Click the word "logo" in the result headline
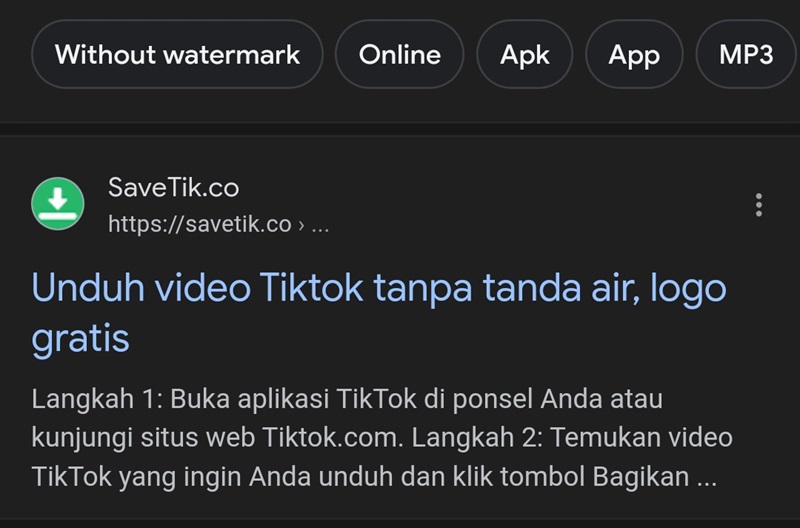800x528 pixels. tap(687, 290)
